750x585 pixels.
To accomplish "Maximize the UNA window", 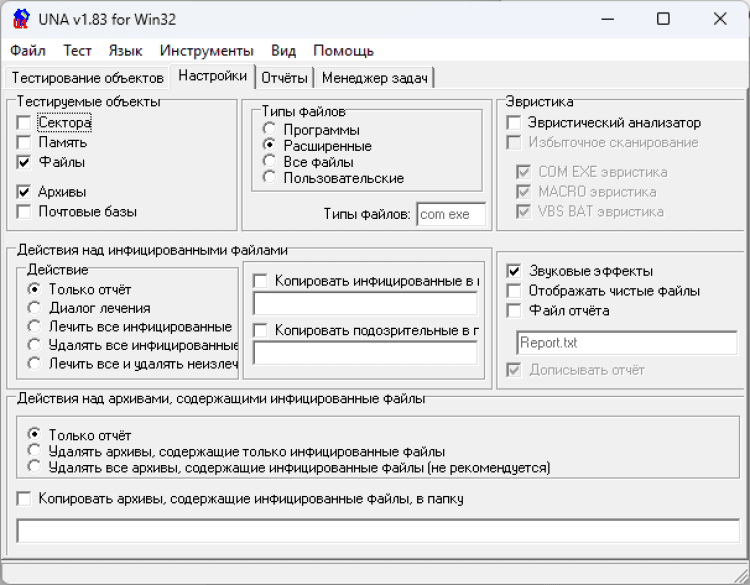I will click(x=663, y=19).
